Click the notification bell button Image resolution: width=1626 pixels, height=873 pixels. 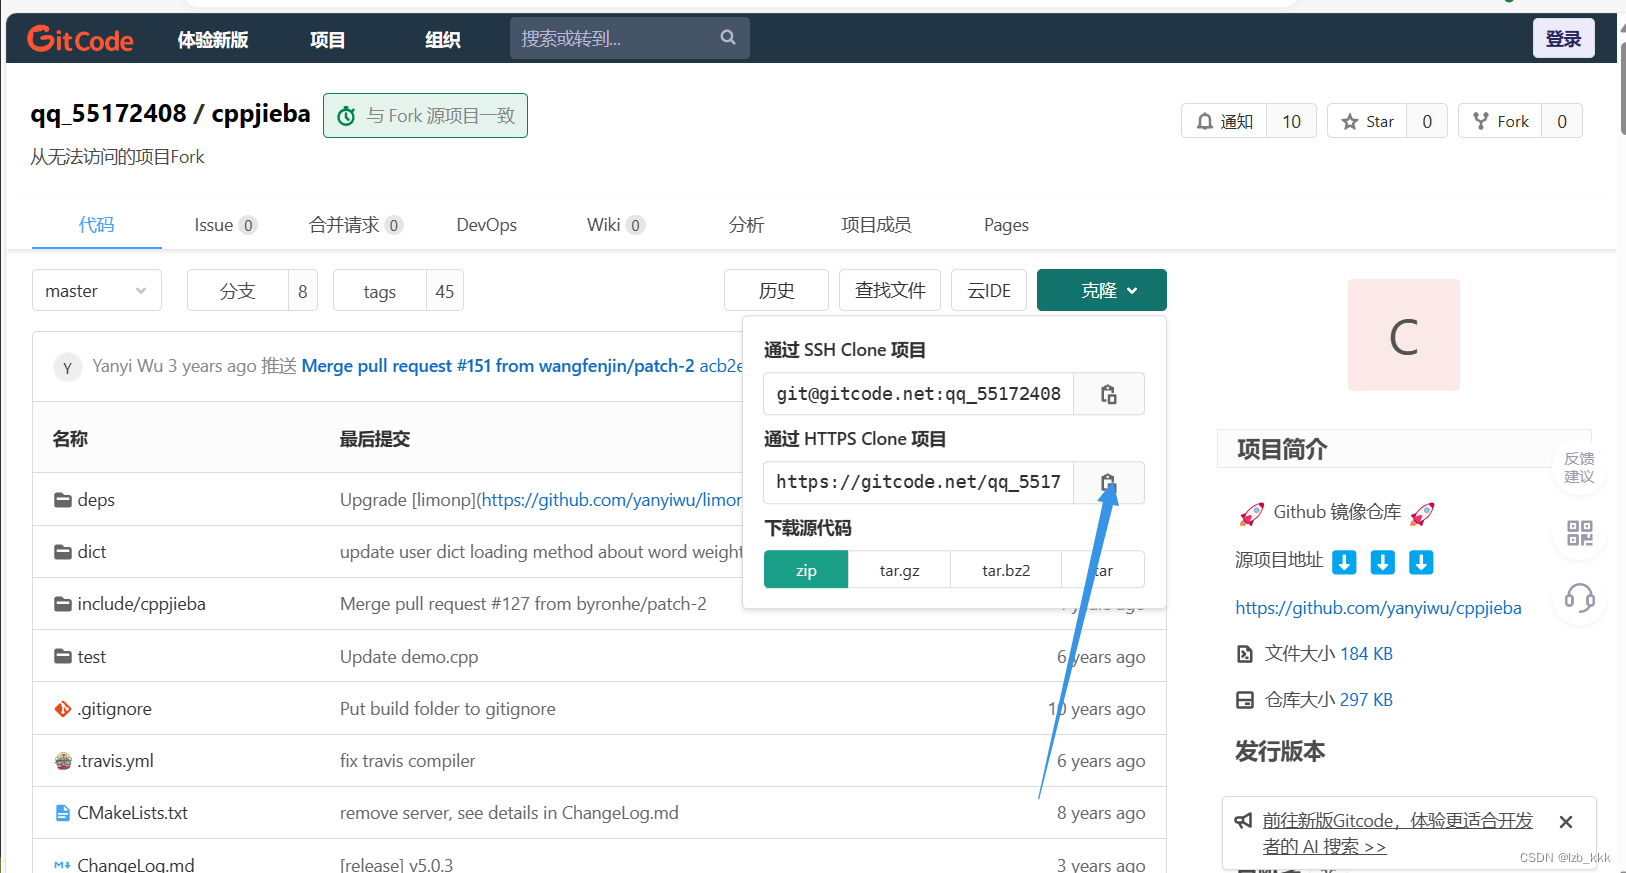1224,121
